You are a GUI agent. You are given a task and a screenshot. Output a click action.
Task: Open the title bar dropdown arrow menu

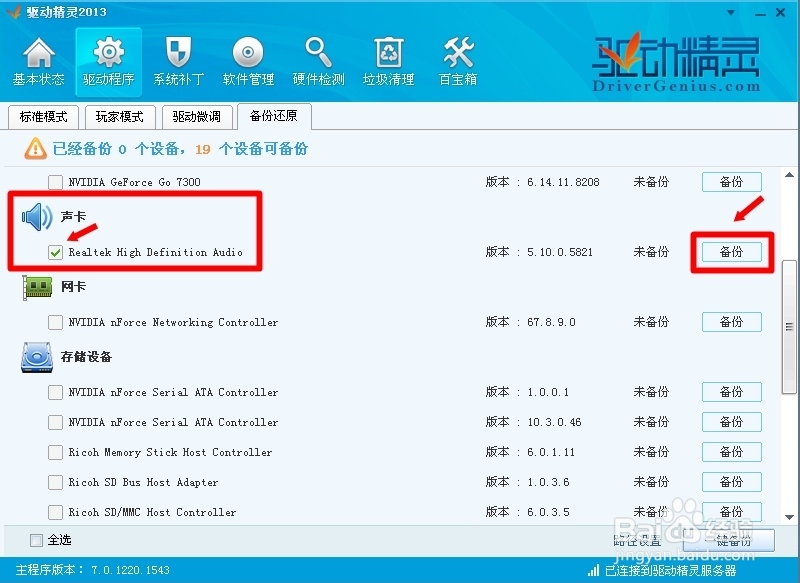731,13
